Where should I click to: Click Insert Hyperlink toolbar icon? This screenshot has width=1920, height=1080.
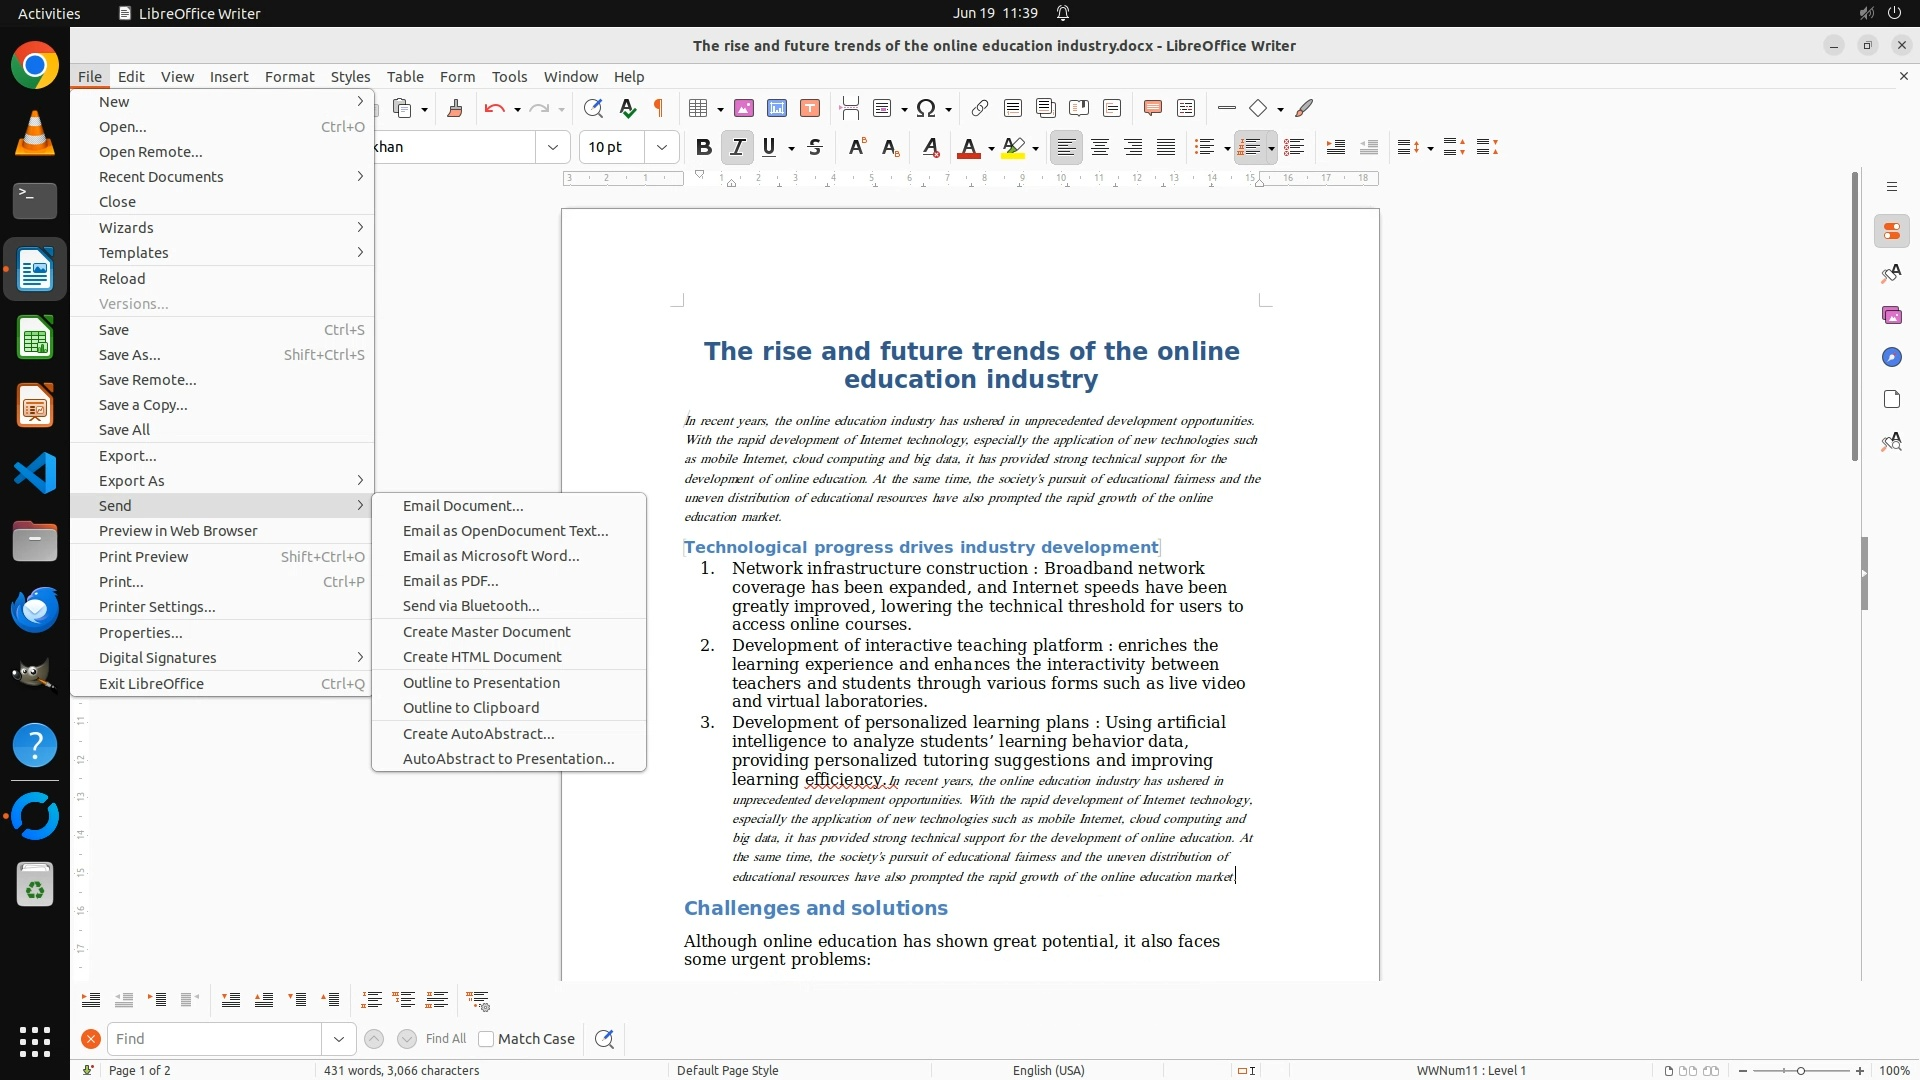980,108
